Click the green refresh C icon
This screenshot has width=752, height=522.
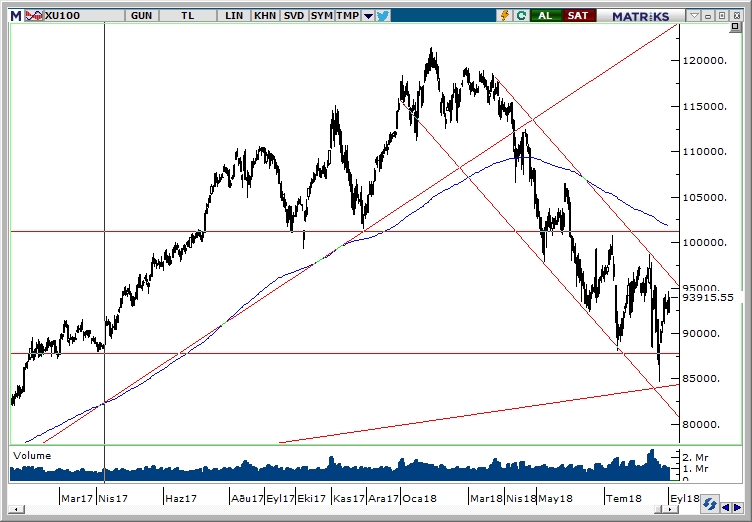click(x=521, y=16)
